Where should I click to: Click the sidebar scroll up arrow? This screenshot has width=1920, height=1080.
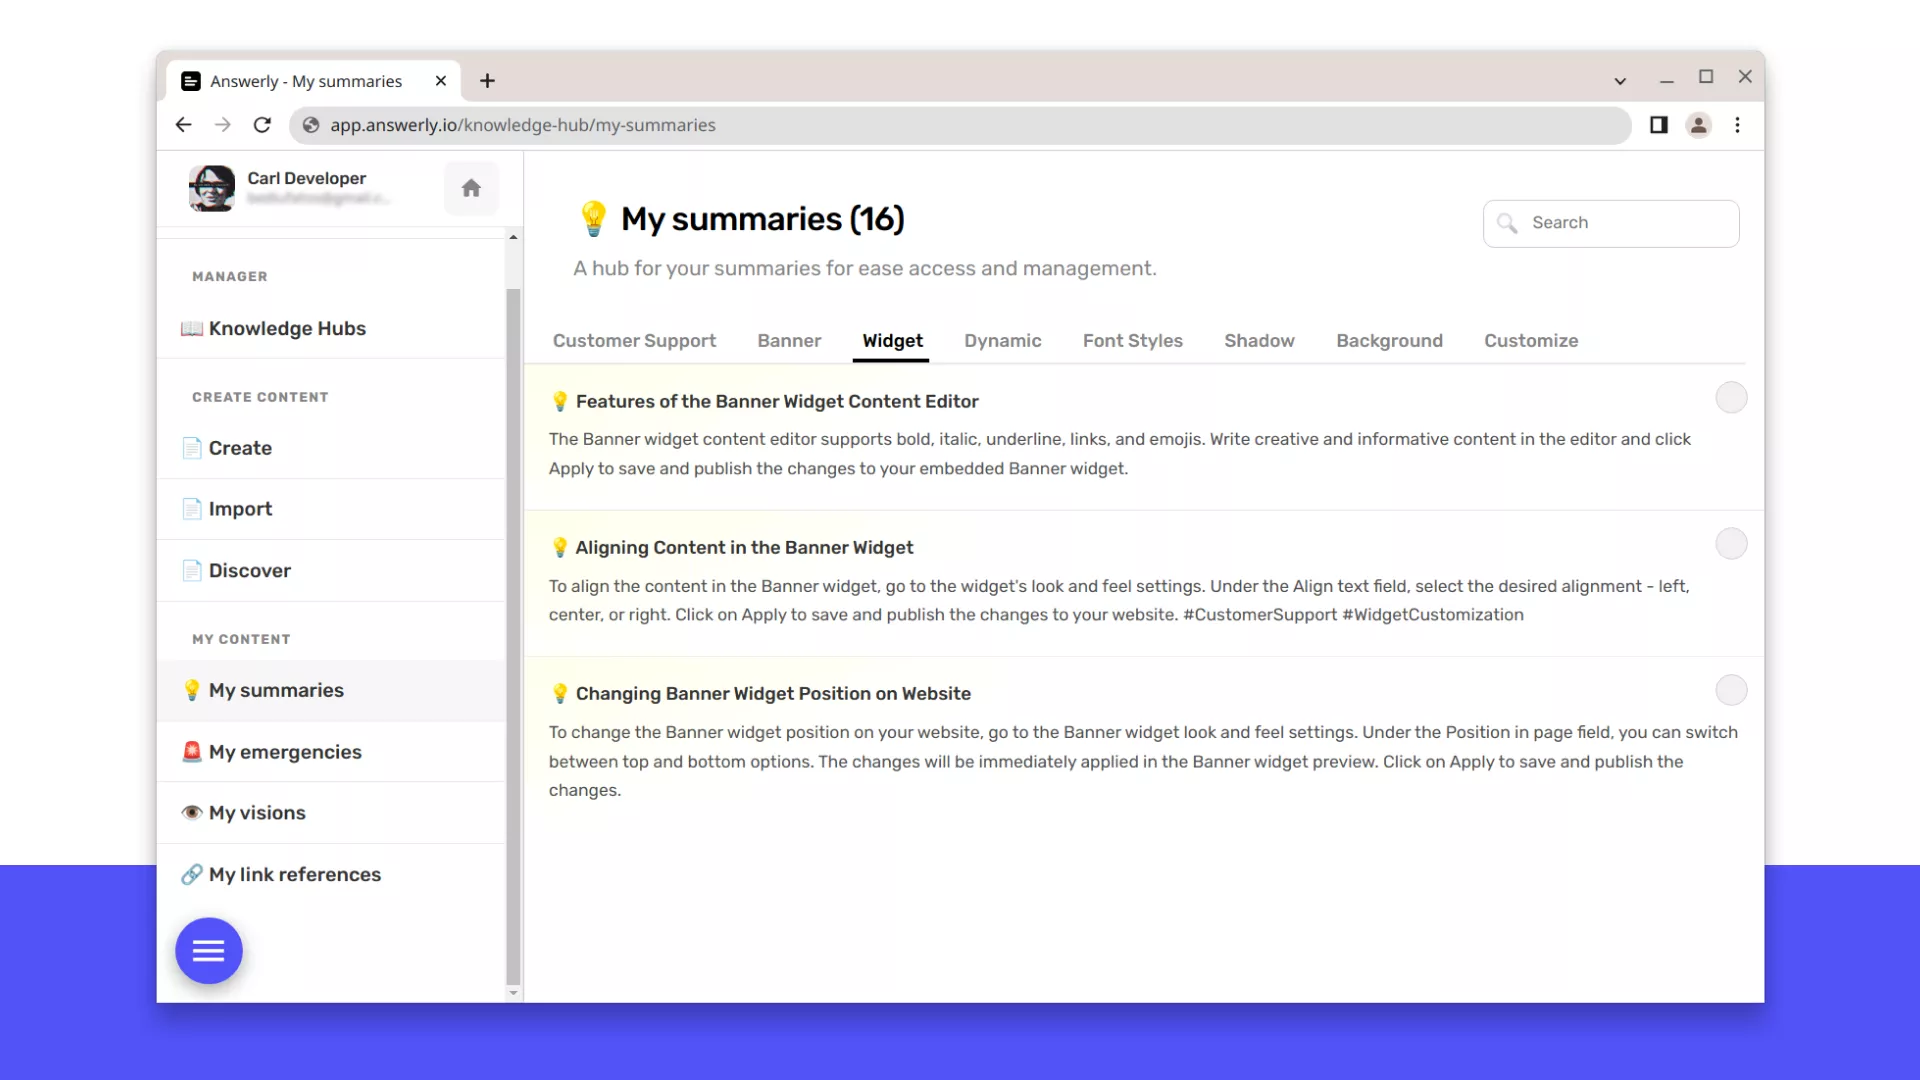point(513,237)
